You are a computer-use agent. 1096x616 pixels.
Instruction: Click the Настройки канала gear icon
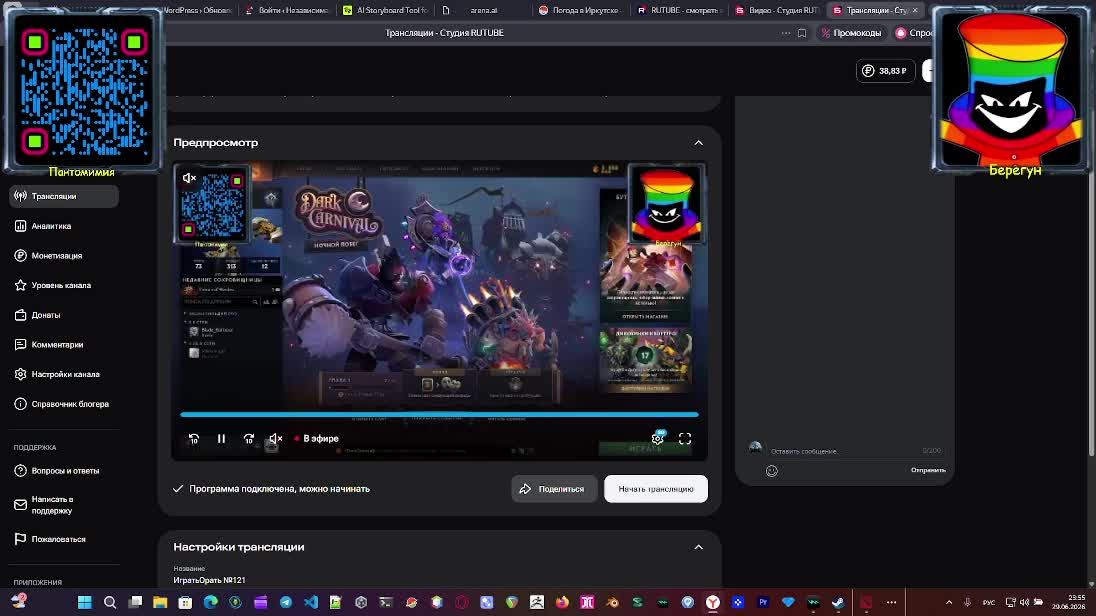[x=20, y=374]
